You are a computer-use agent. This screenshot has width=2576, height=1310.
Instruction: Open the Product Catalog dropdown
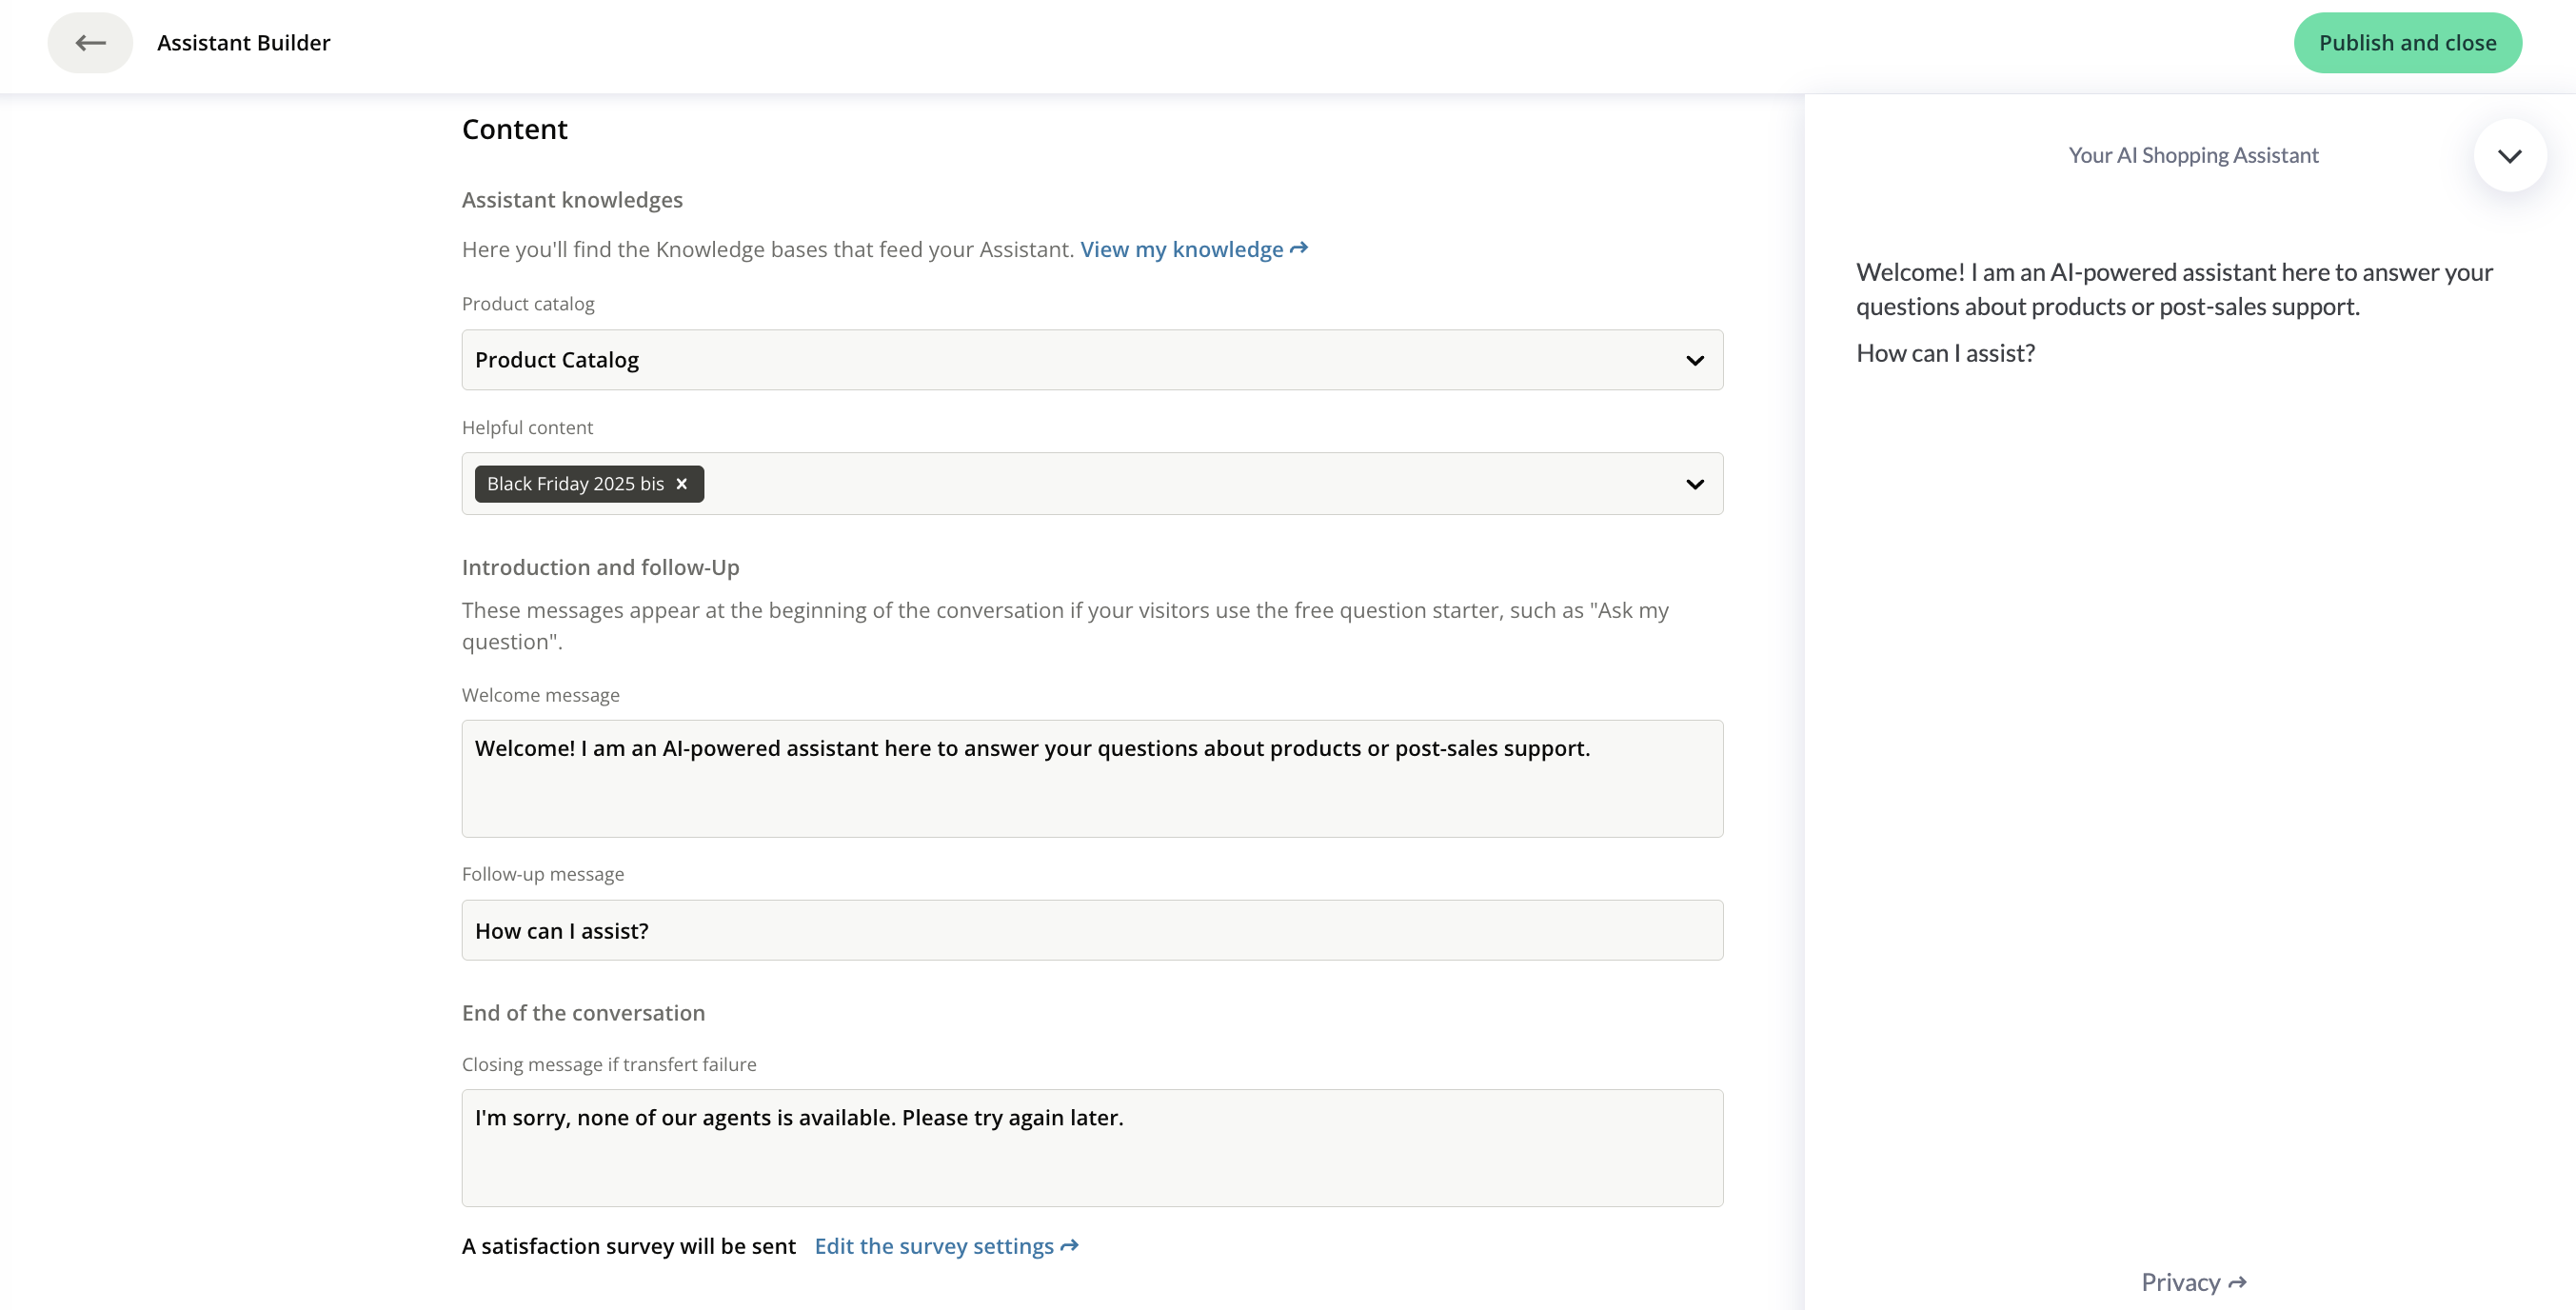[x=1091, y=360]
